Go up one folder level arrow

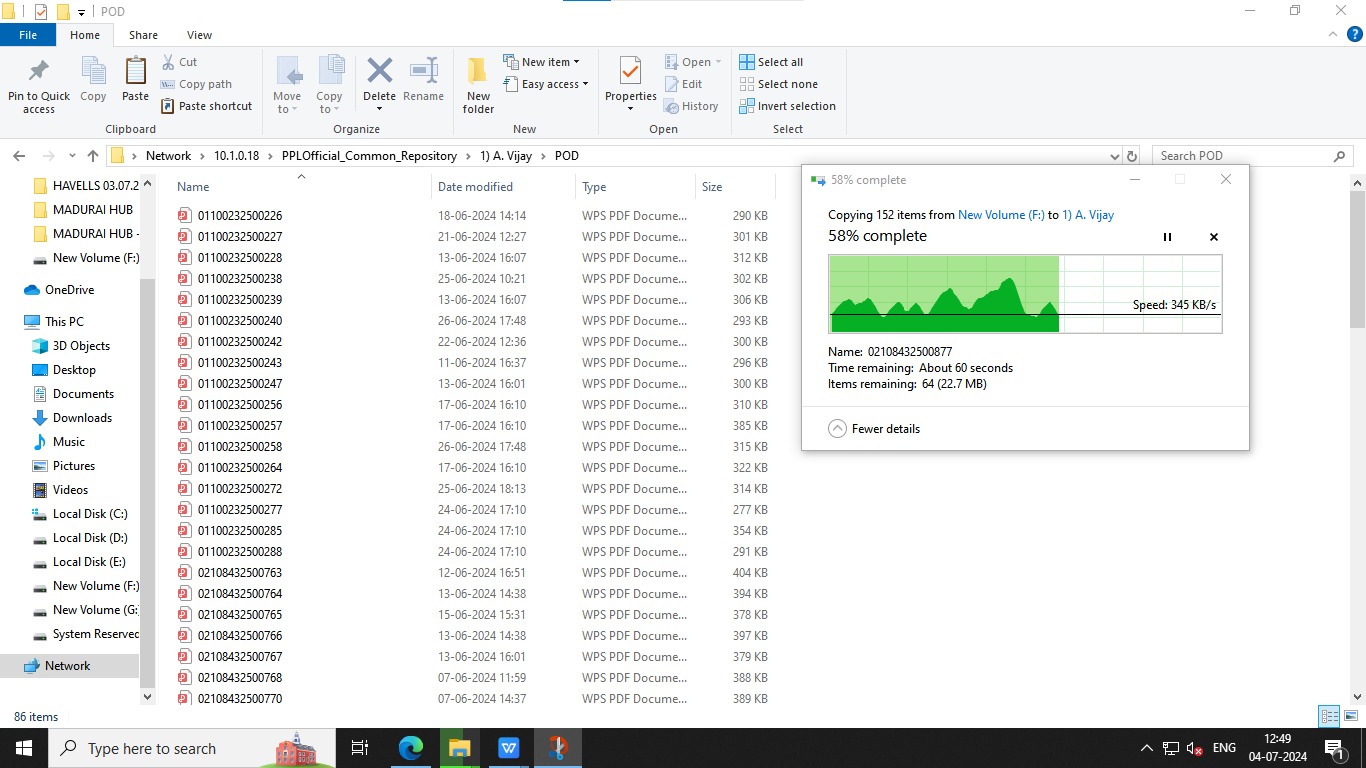93,156
